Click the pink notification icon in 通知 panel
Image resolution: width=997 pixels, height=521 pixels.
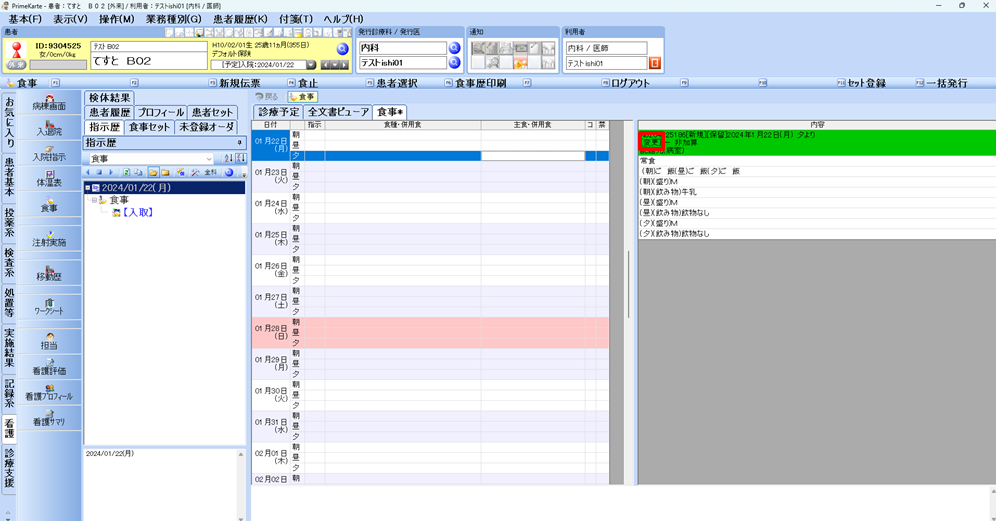(520, 63)
